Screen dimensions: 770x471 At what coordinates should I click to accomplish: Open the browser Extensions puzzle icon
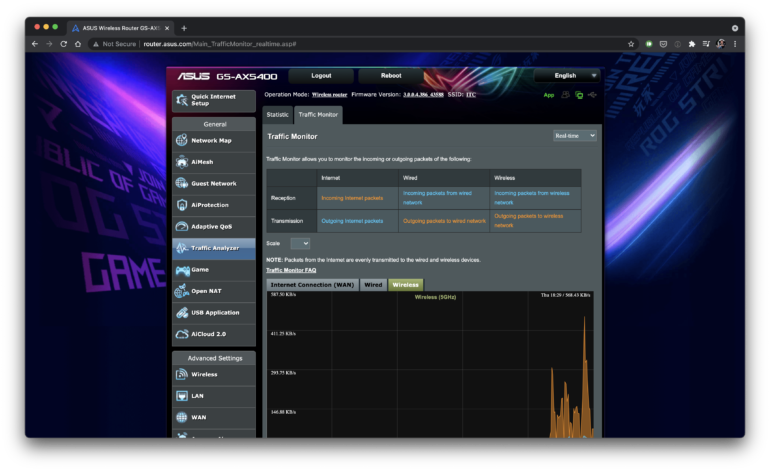(691, 44)
